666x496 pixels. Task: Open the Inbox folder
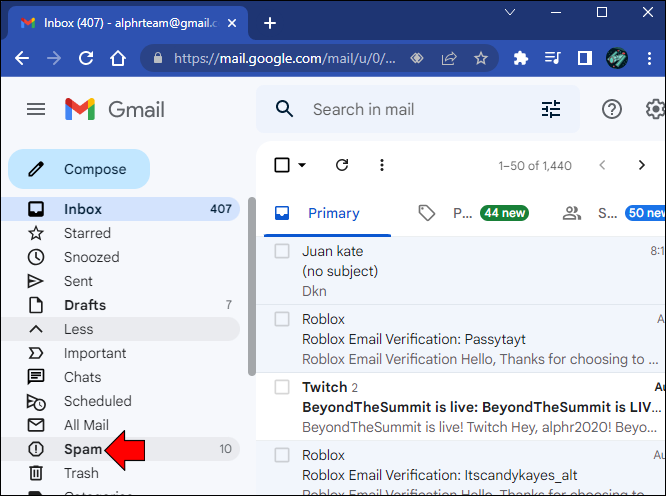tap(121, 209)
